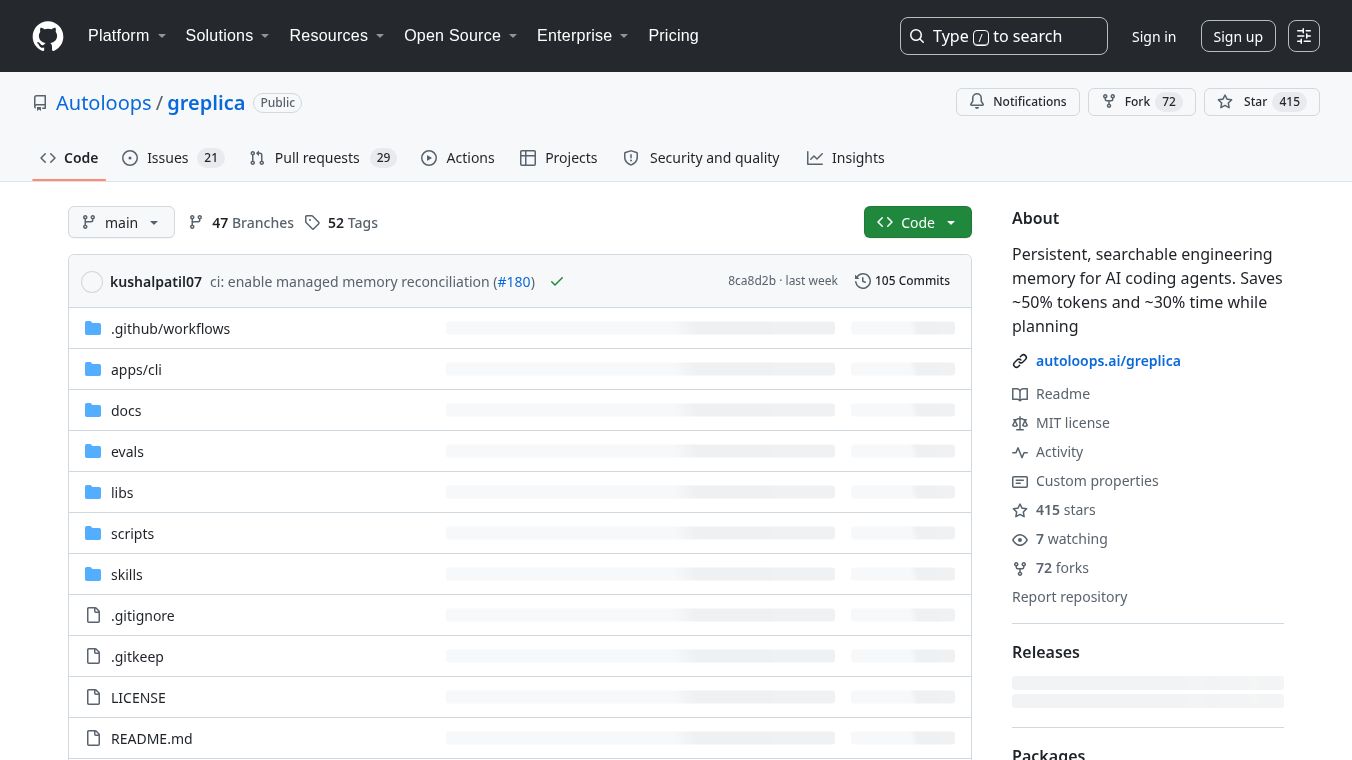Image resolution: width=1352 pixels, height=760 pixels.
Task: Open pull request #180 link
Action: [514, 282]
